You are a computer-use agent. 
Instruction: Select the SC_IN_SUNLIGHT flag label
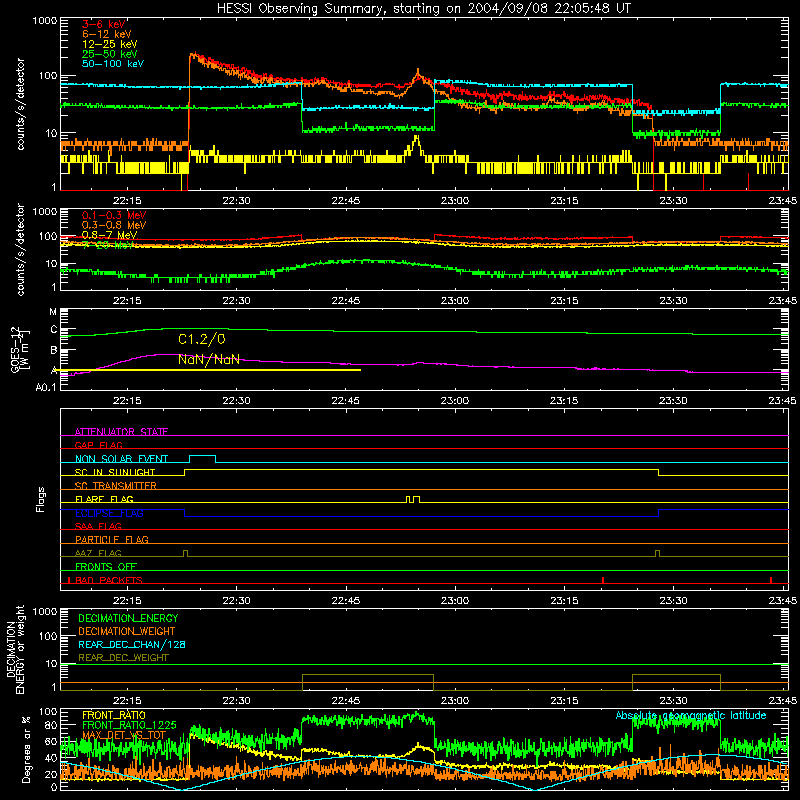pyautogui.click(x=115, y=472)
